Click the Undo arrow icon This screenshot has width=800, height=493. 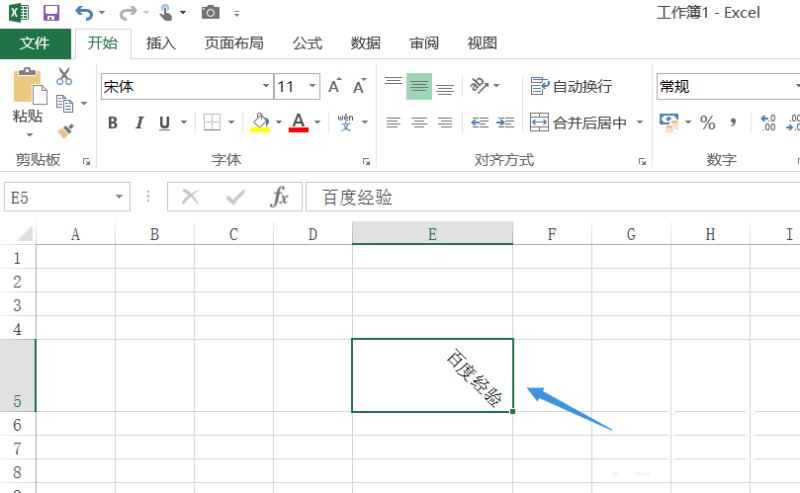[x=84, y=13]
